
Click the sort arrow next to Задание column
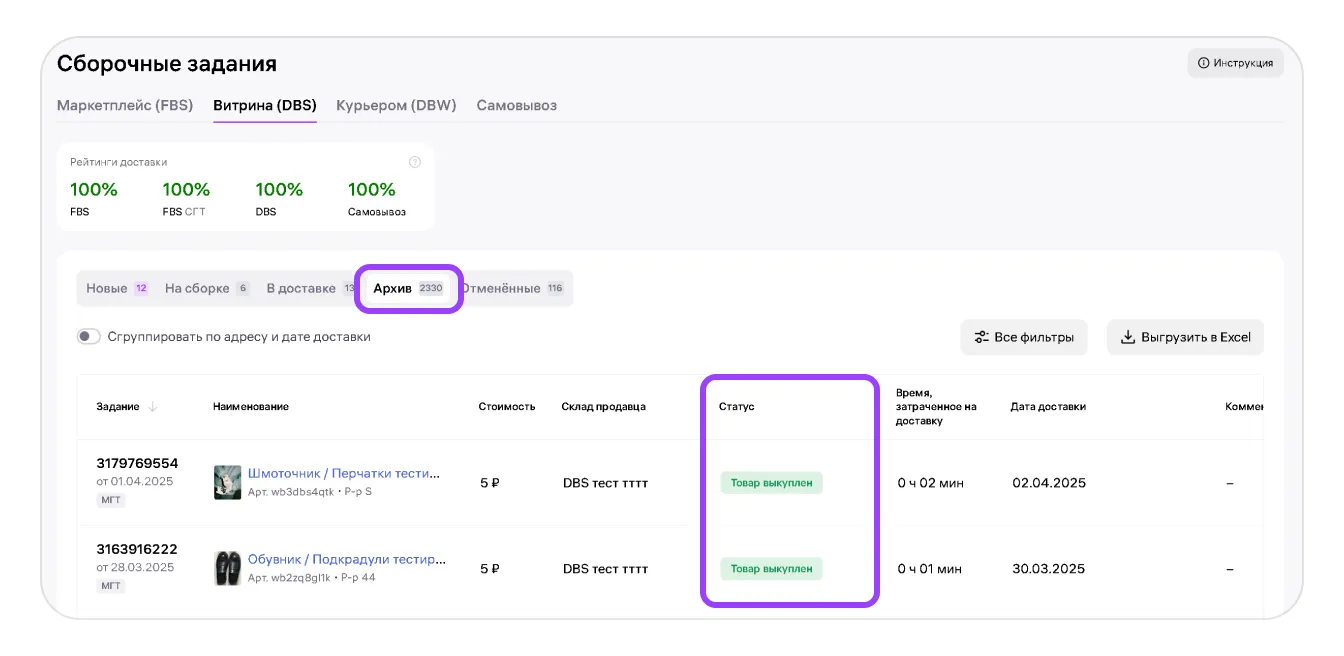point(153,407)
